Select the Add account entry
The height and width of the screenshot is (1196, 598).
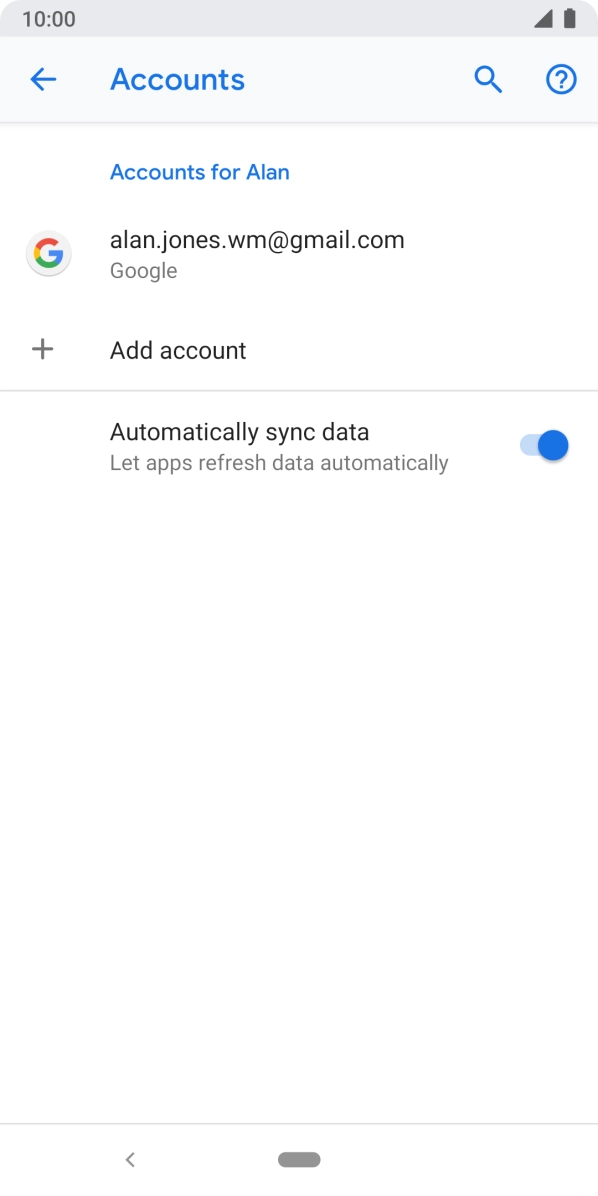(299, 350)
